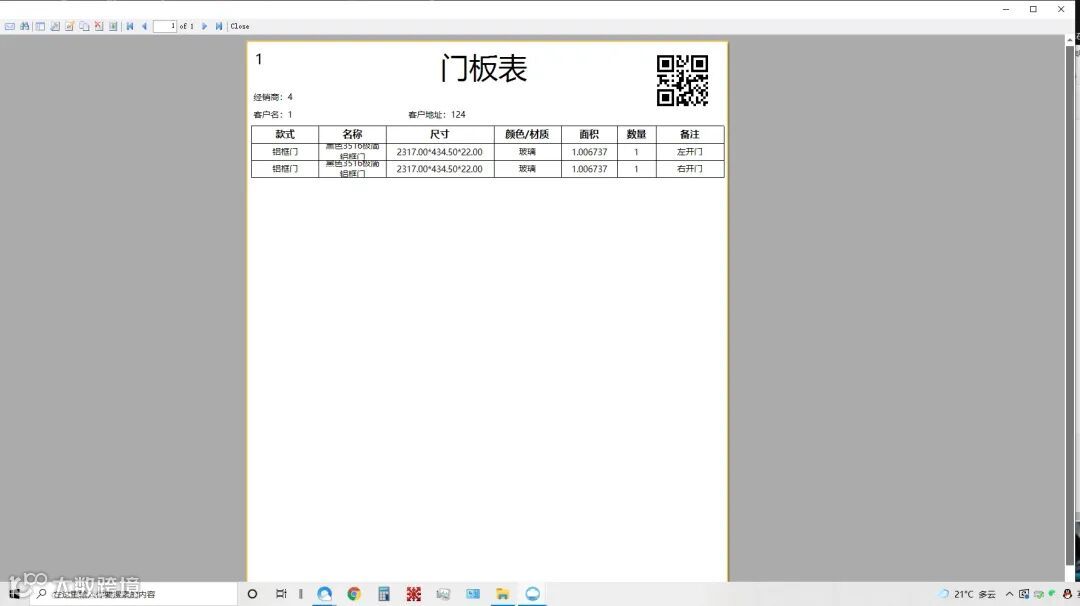Screen dimensions: 1080x606
Task: Click the 颜色/材质 column header
Action: [527, 134]
